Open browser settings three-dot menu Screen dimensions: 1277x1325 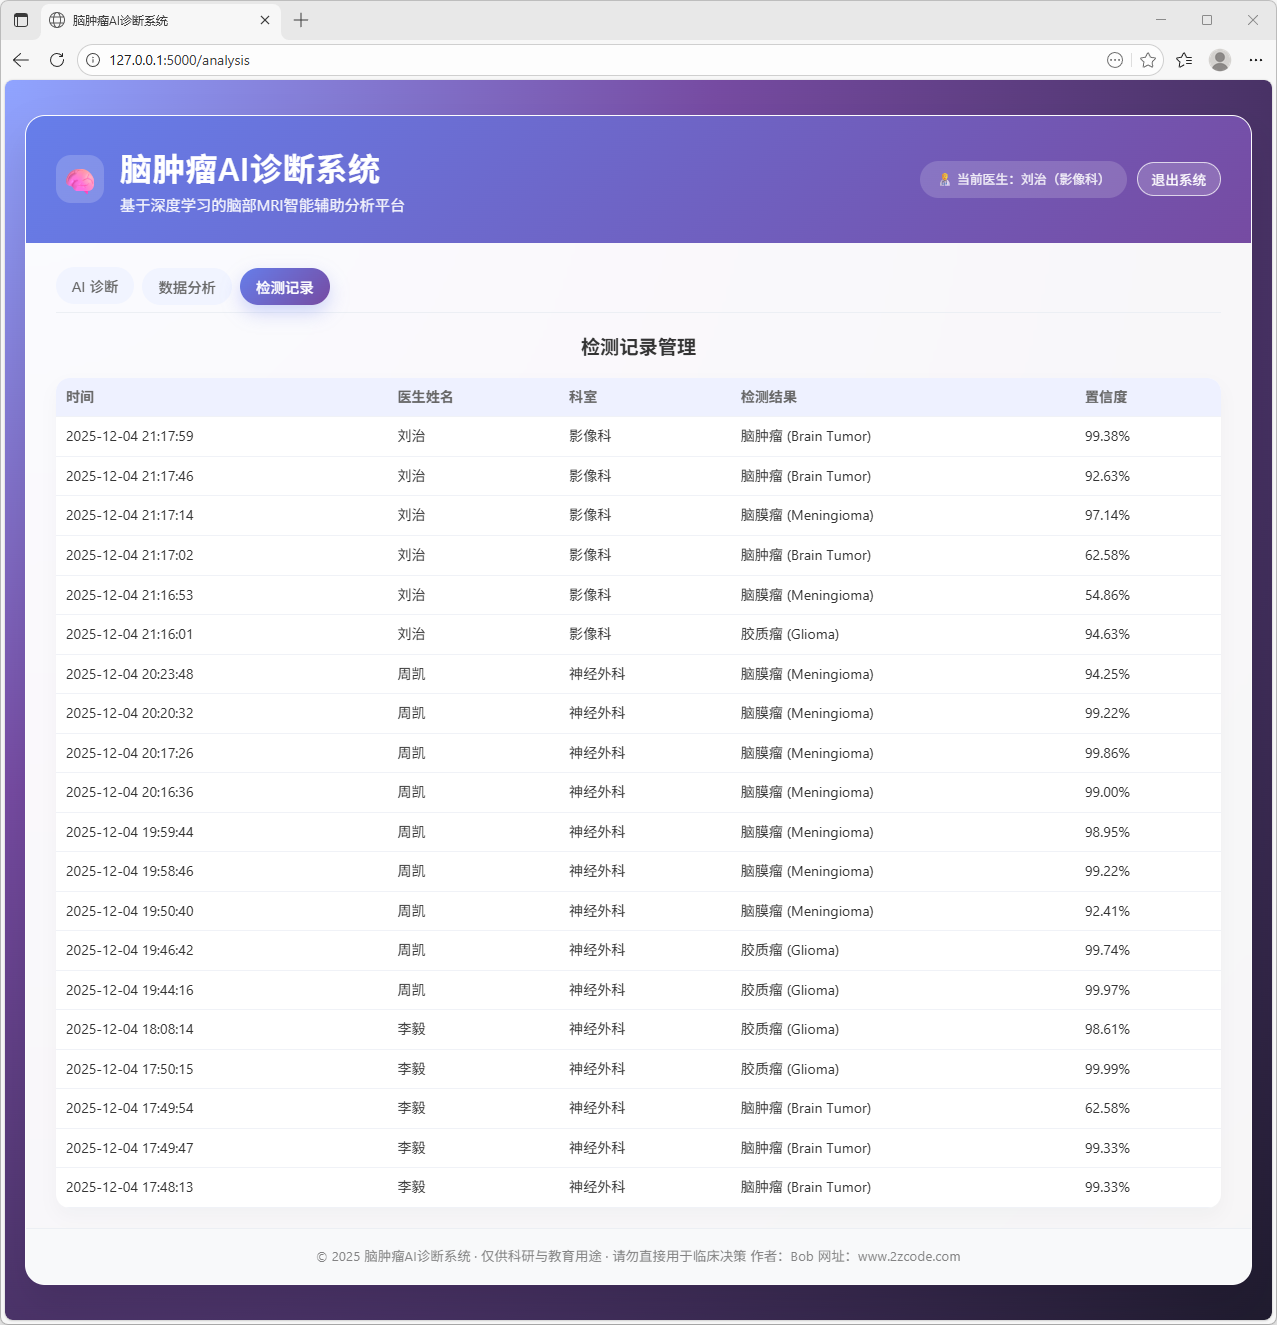1255,60
